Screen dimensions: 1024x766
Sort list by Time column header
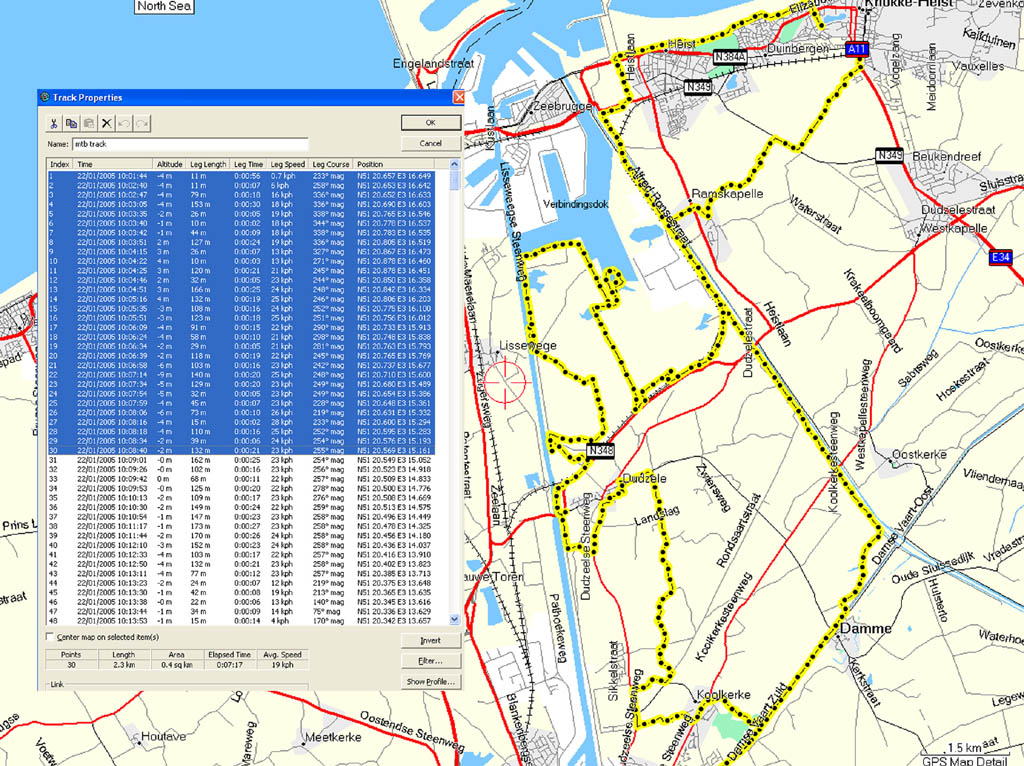point(112,165)
